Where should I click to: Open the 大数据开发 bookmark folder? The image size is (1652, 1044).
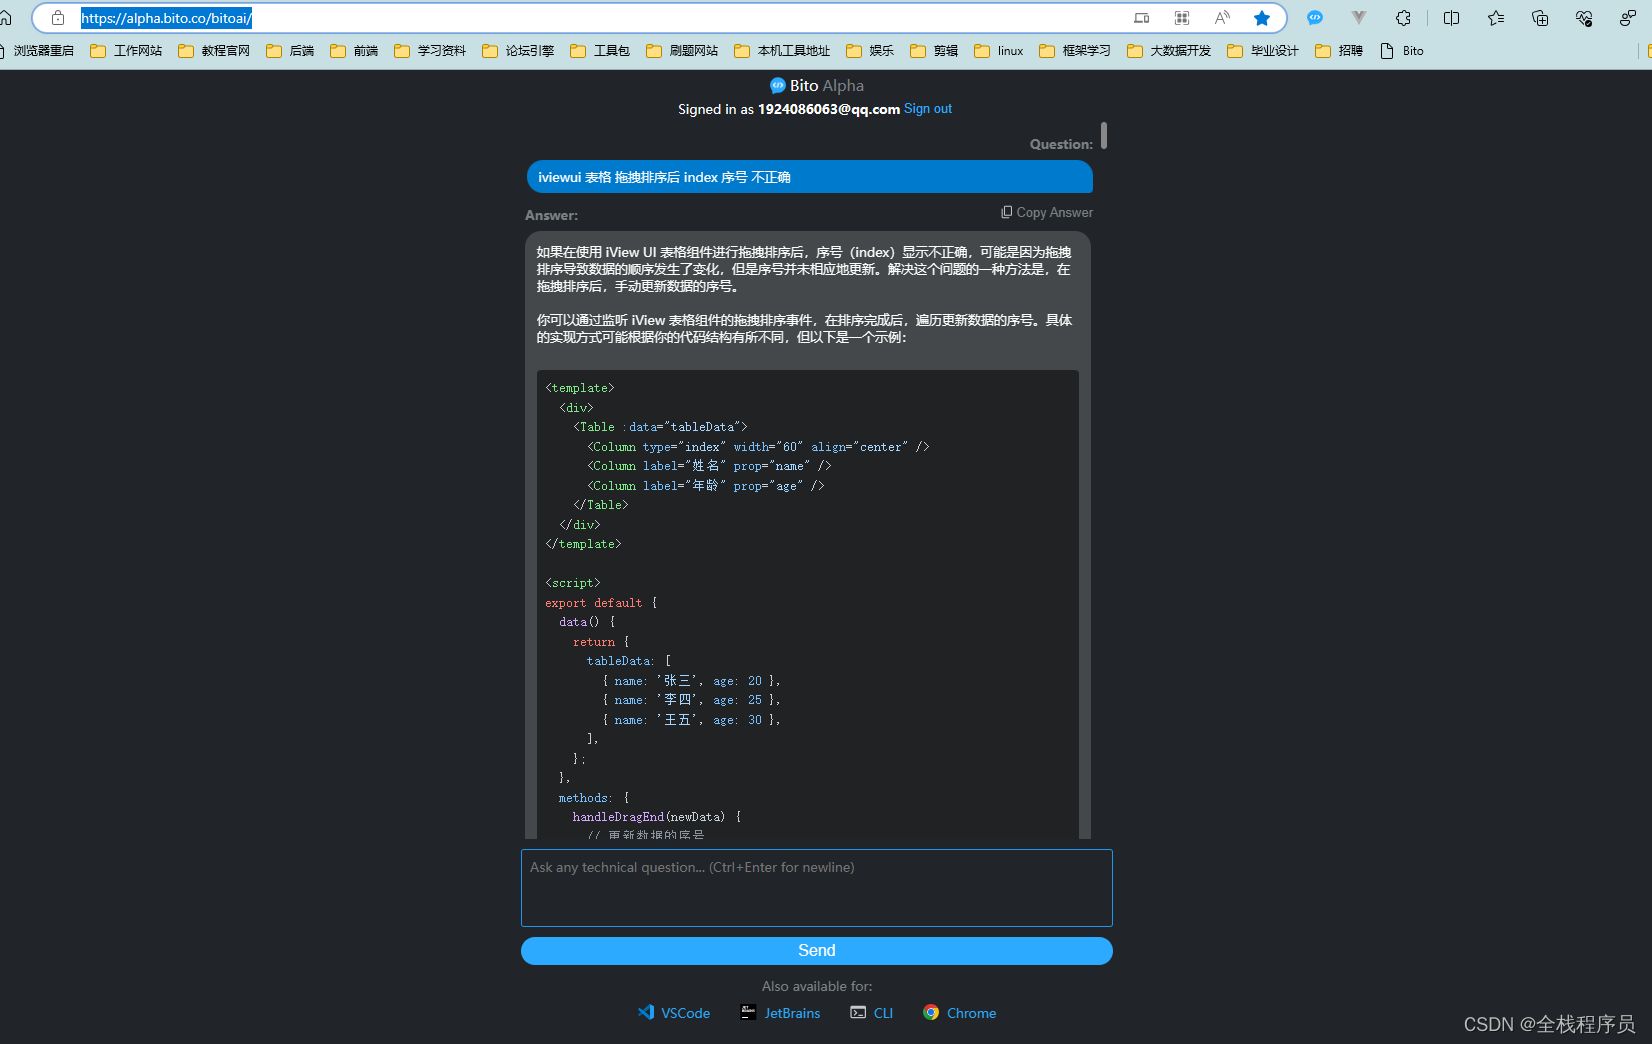[1169, 51]
